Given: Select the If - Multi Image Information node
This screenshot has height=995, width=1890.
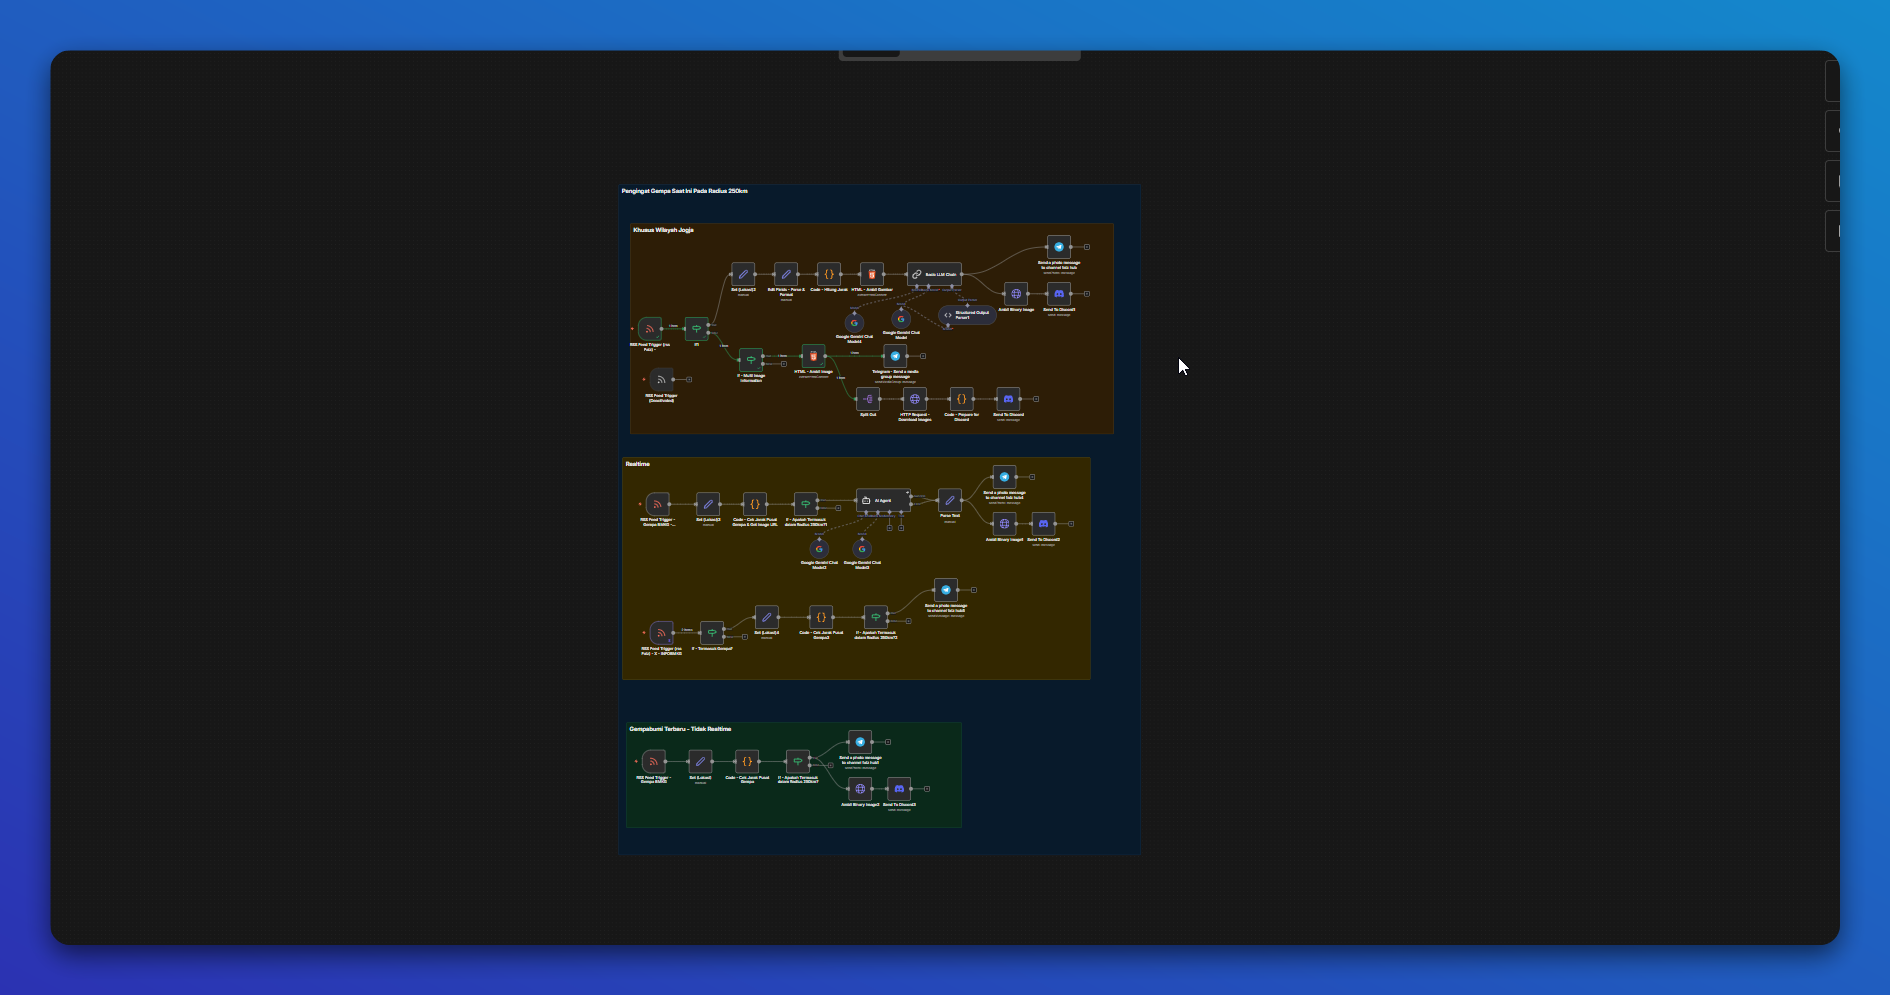Looking at the screenshot, I should click(x=751, y=361).
